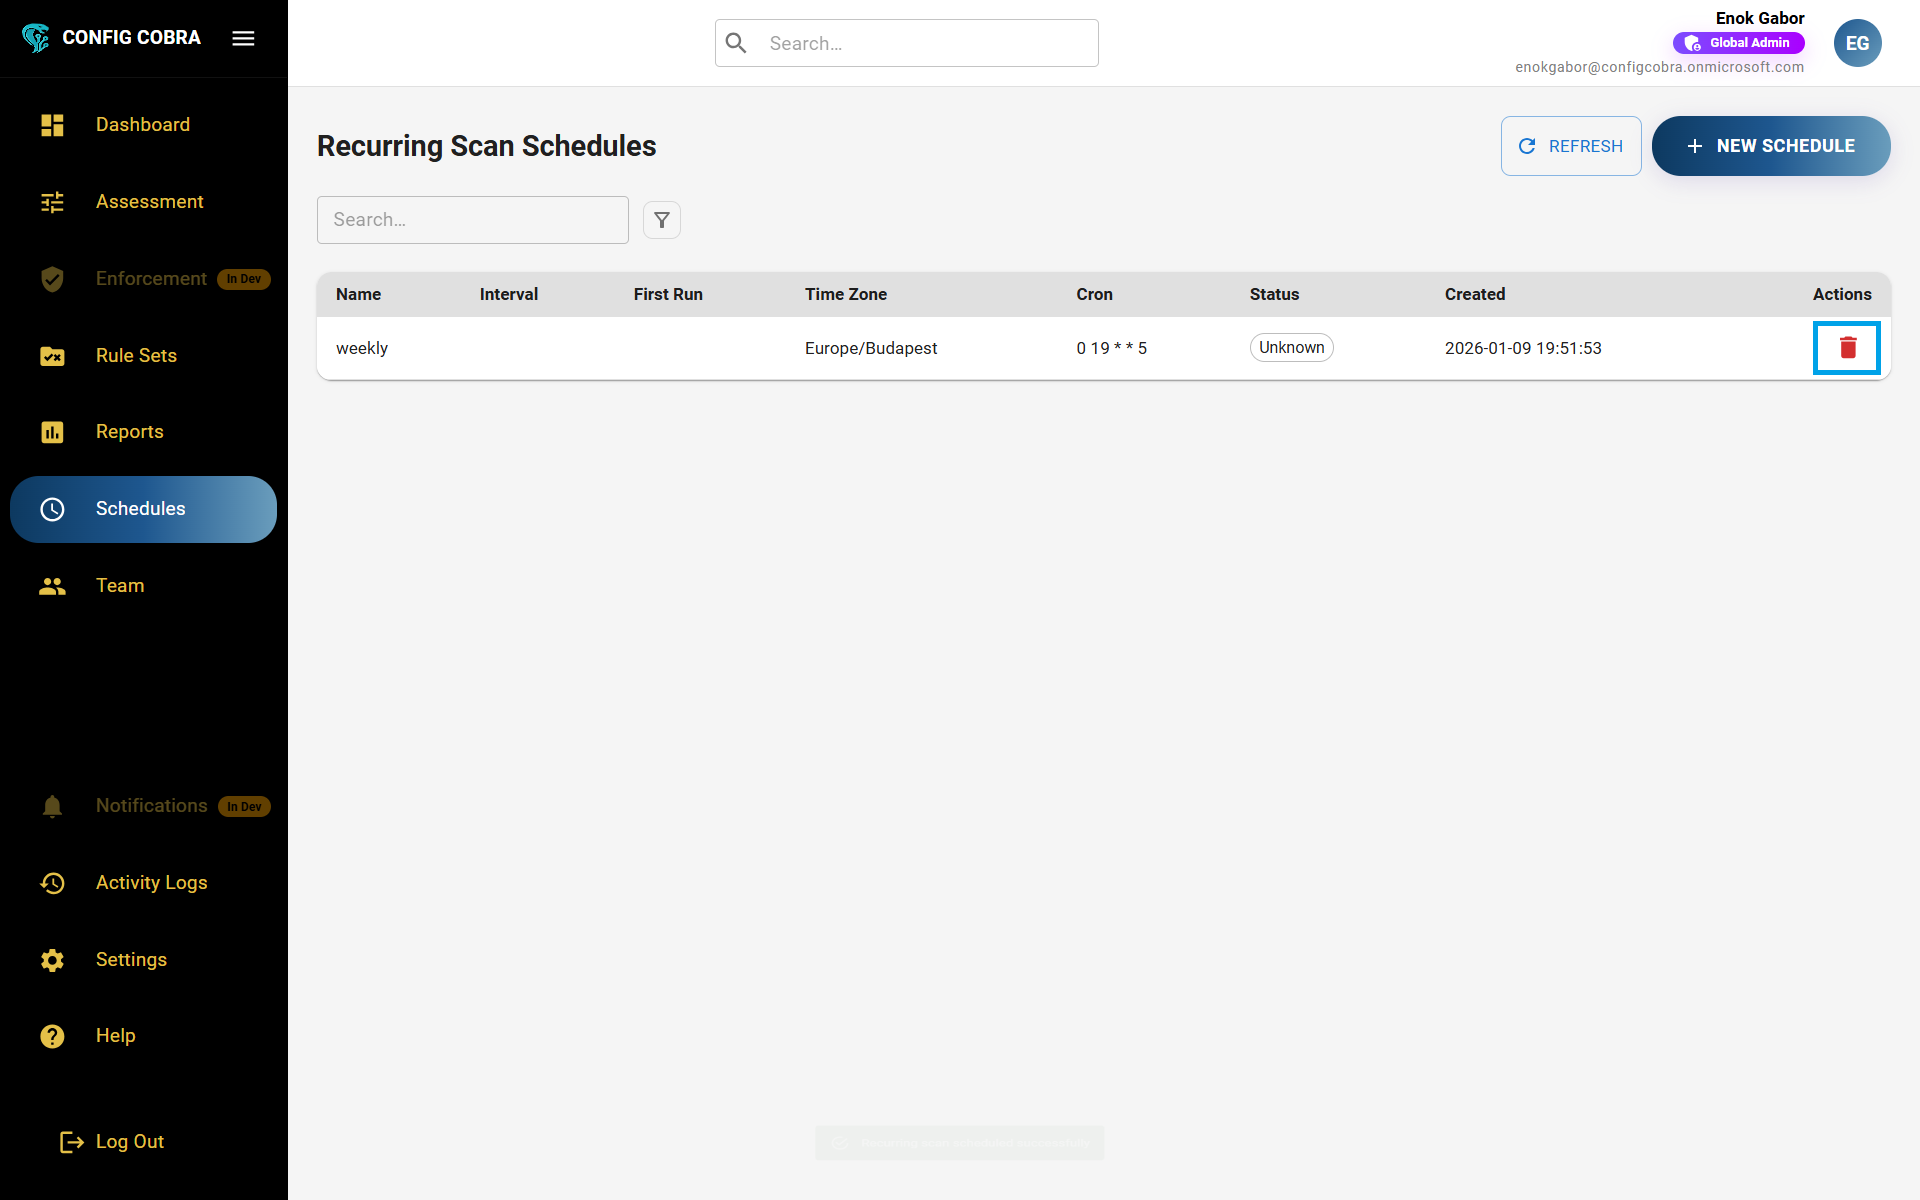Click the schedules Search field

click(472, 219)
